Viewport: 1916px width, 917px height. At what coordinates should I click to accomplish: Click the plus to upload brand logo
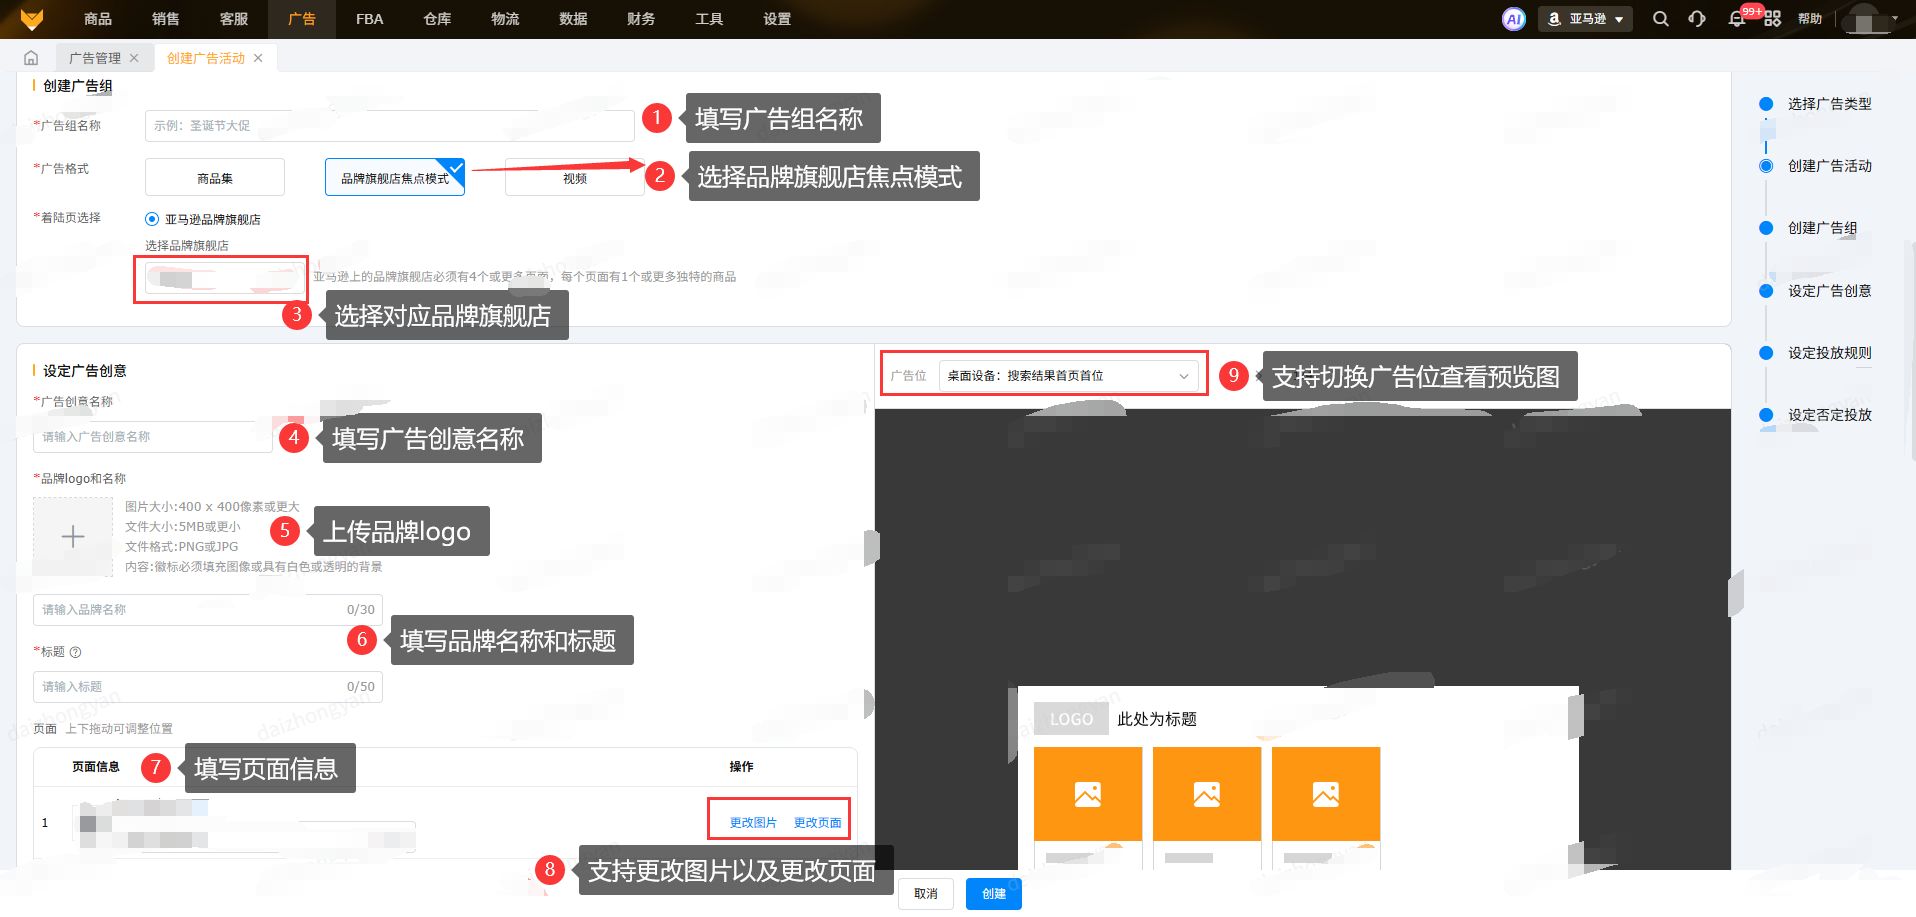click(x=73, y=537)
